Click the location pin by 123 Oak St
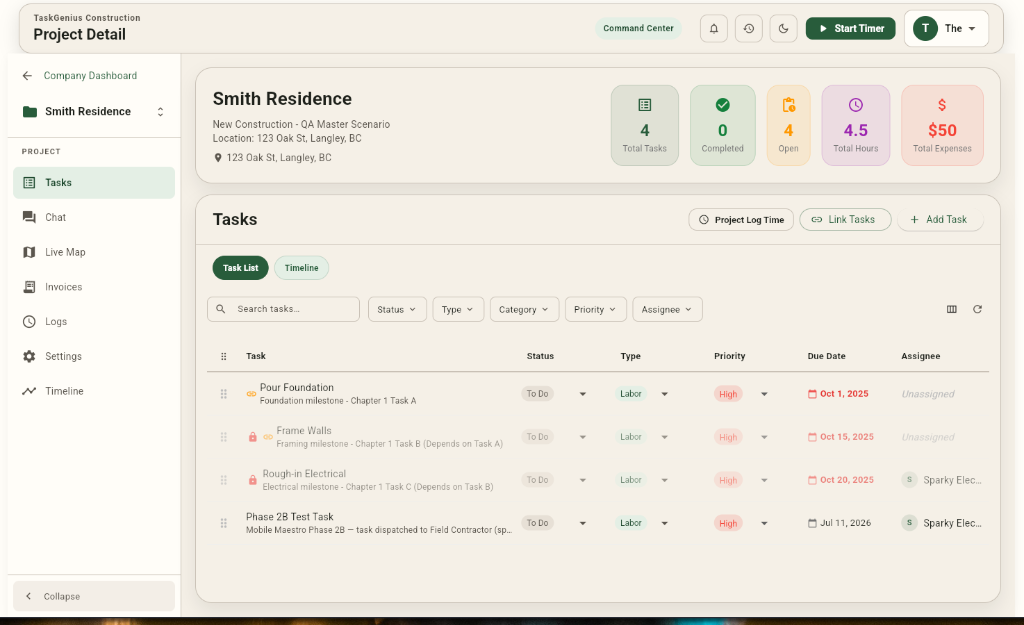Viewport: 1024px width, 625px height. tap(217, 157)
